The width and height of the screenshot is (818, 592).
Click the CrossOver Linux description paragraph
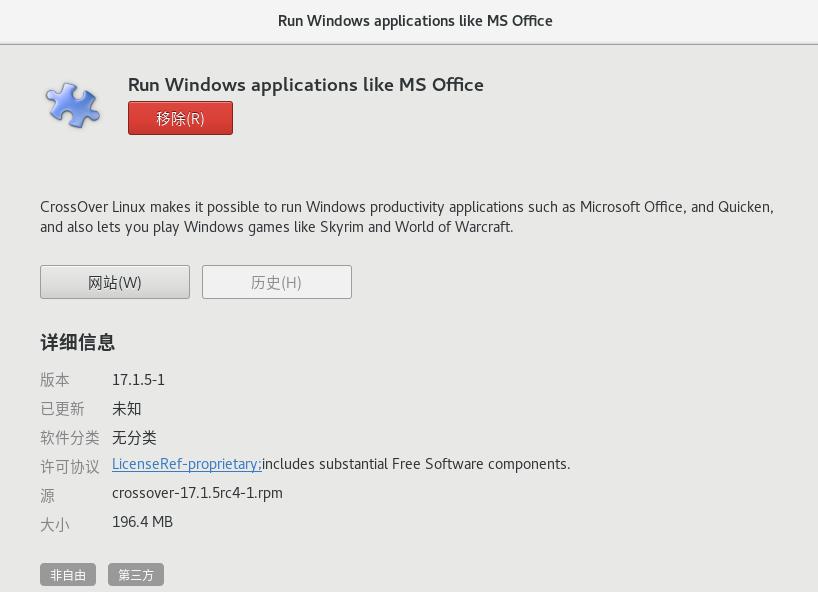[x=406, y=217]
